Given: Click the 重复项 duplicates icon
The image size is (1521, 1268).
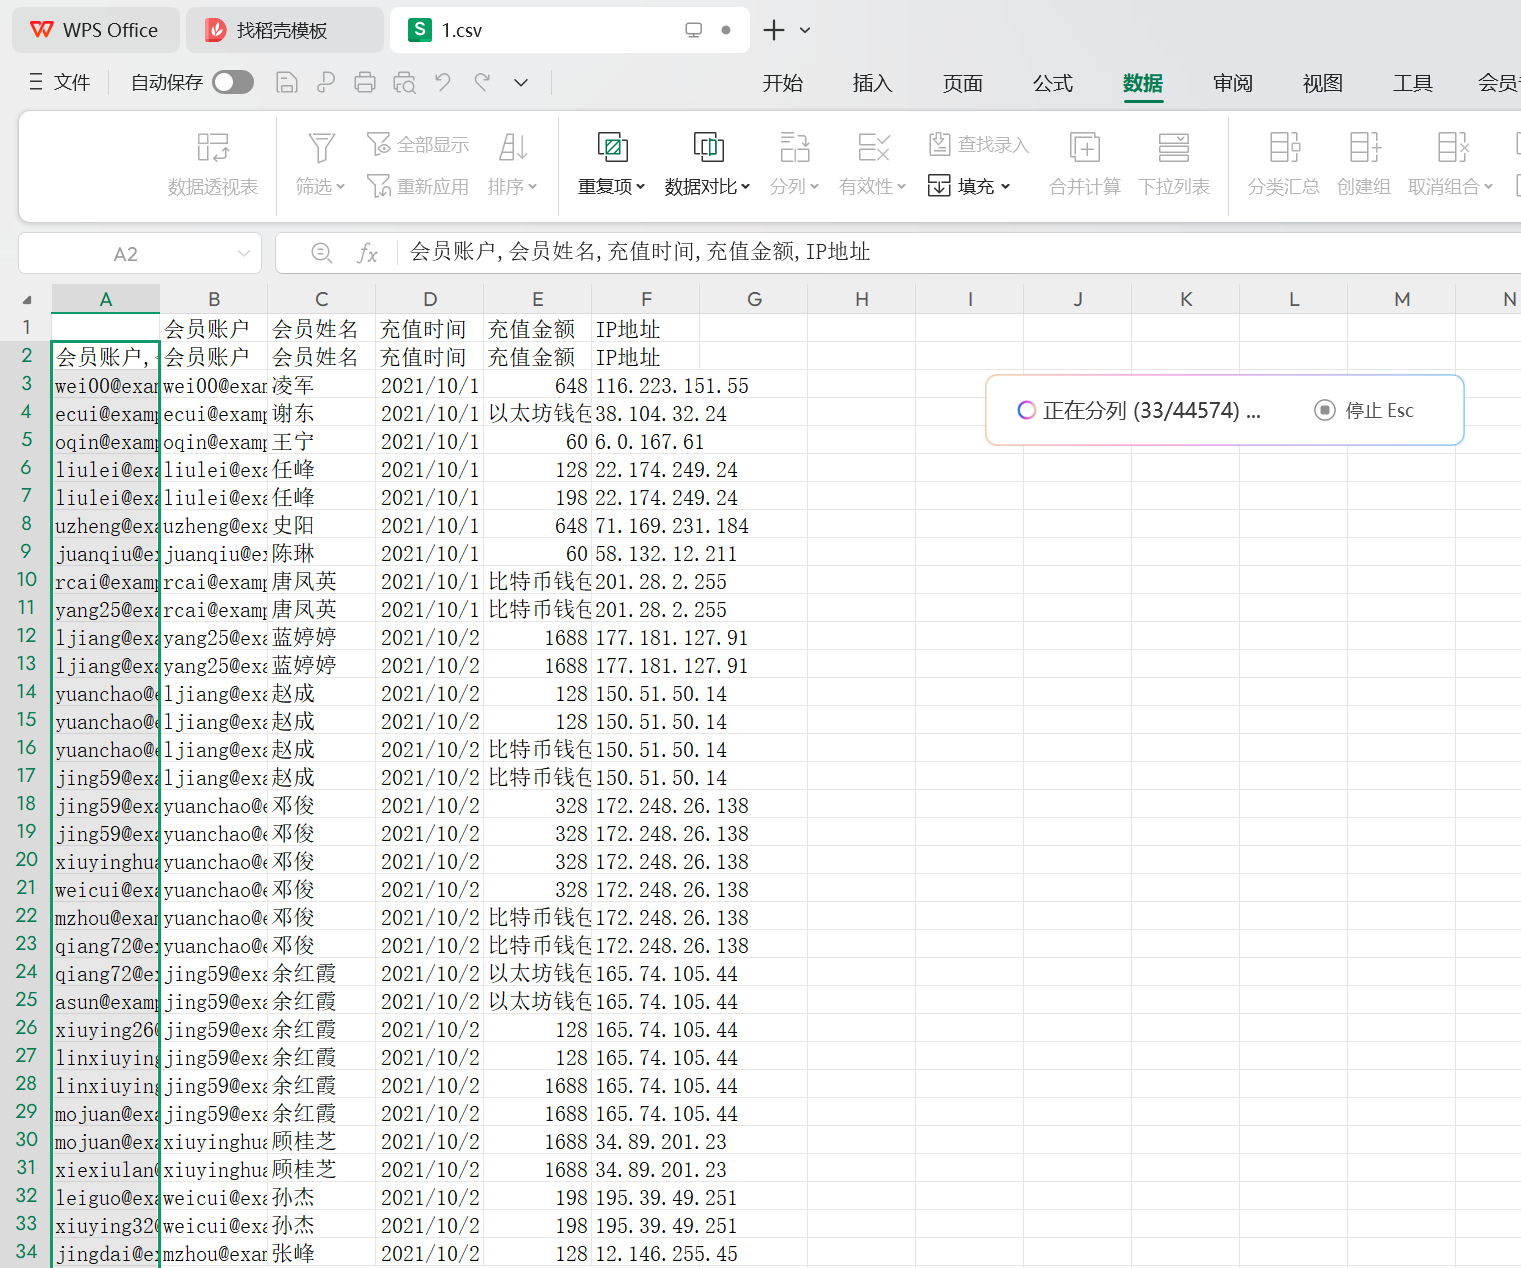Looking at the screenshot, I should click(611, 149).
